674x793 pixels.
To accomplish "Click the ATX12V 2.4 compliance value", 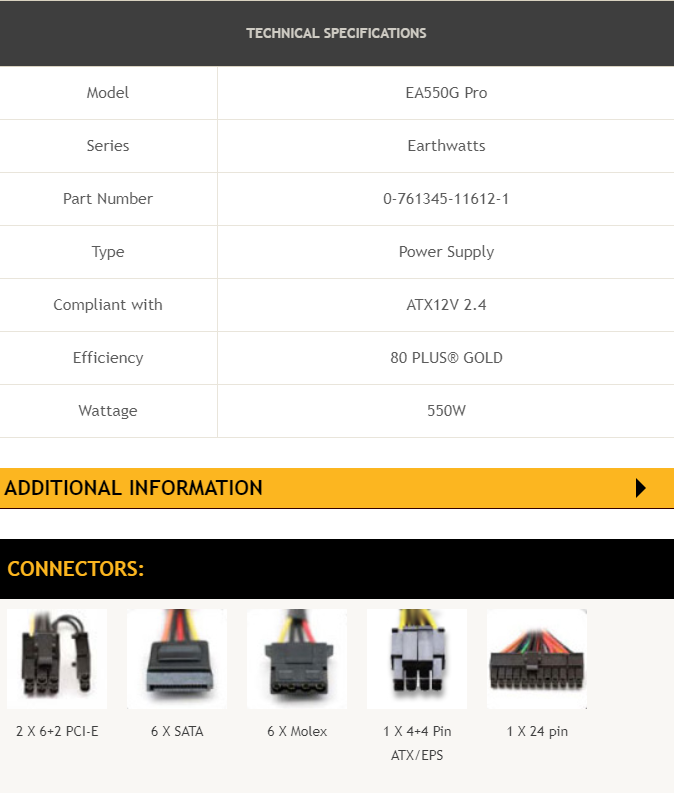I will click(446, 305).
